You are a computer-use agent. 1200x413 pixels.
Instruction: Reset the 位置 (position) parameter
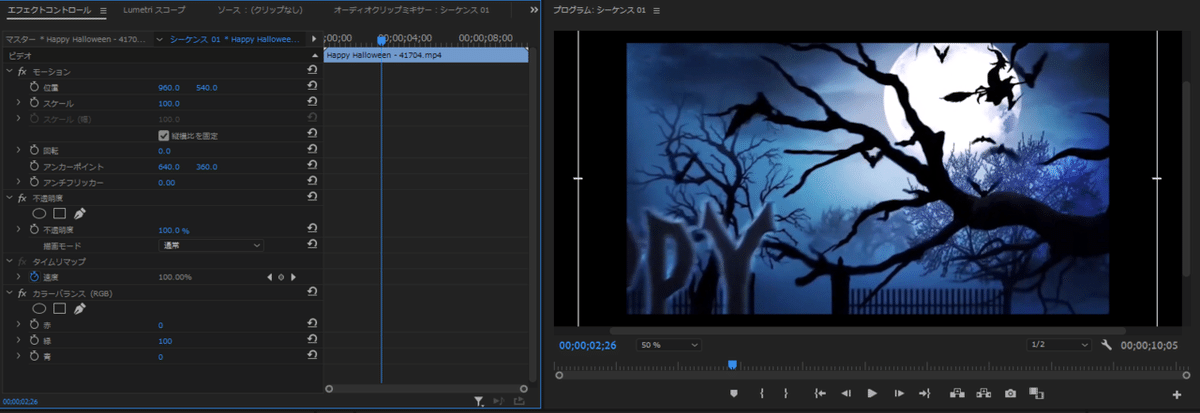(312, 87)
